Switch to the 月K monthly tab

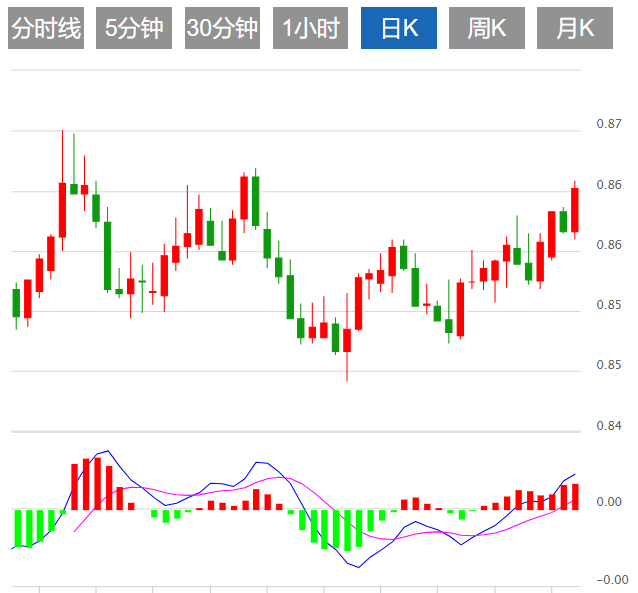coord(575,28)
